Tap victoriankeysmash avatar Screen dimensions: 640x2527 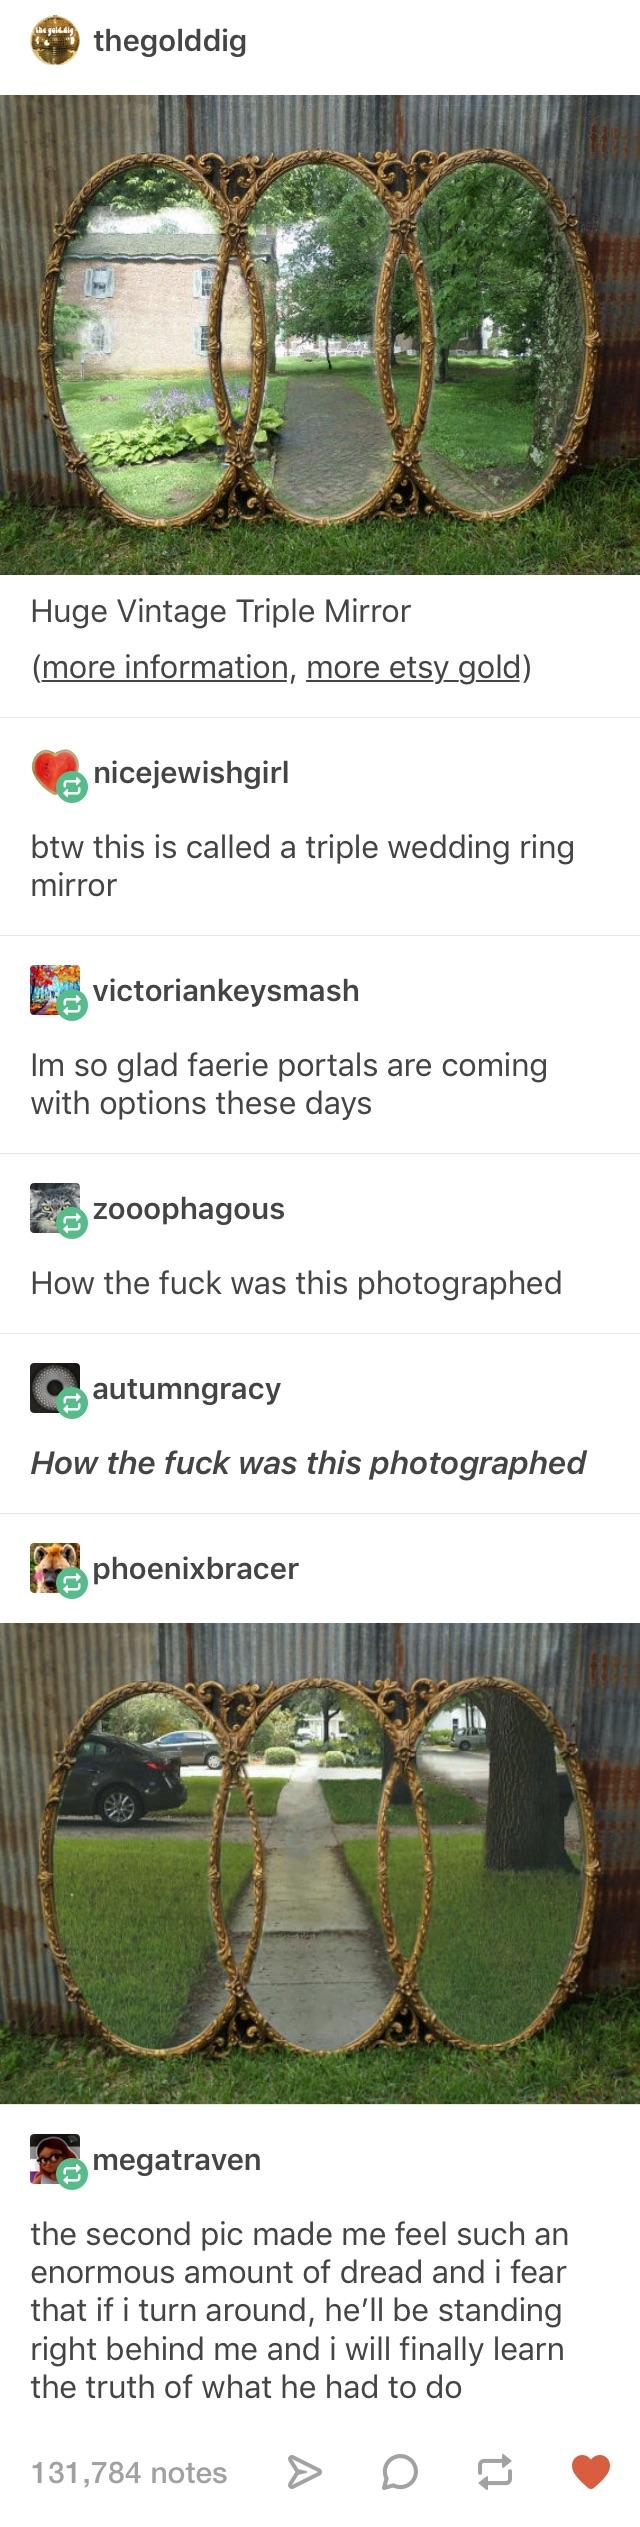pyautogui.click(x=56, y=991)
